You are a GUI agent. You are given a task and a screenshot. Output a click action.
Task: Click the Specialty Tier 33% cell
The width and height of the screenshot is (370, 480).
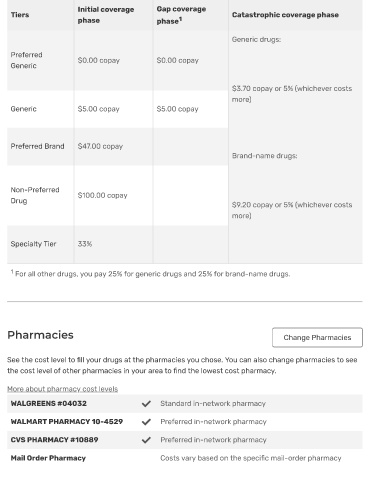[85, 244]
